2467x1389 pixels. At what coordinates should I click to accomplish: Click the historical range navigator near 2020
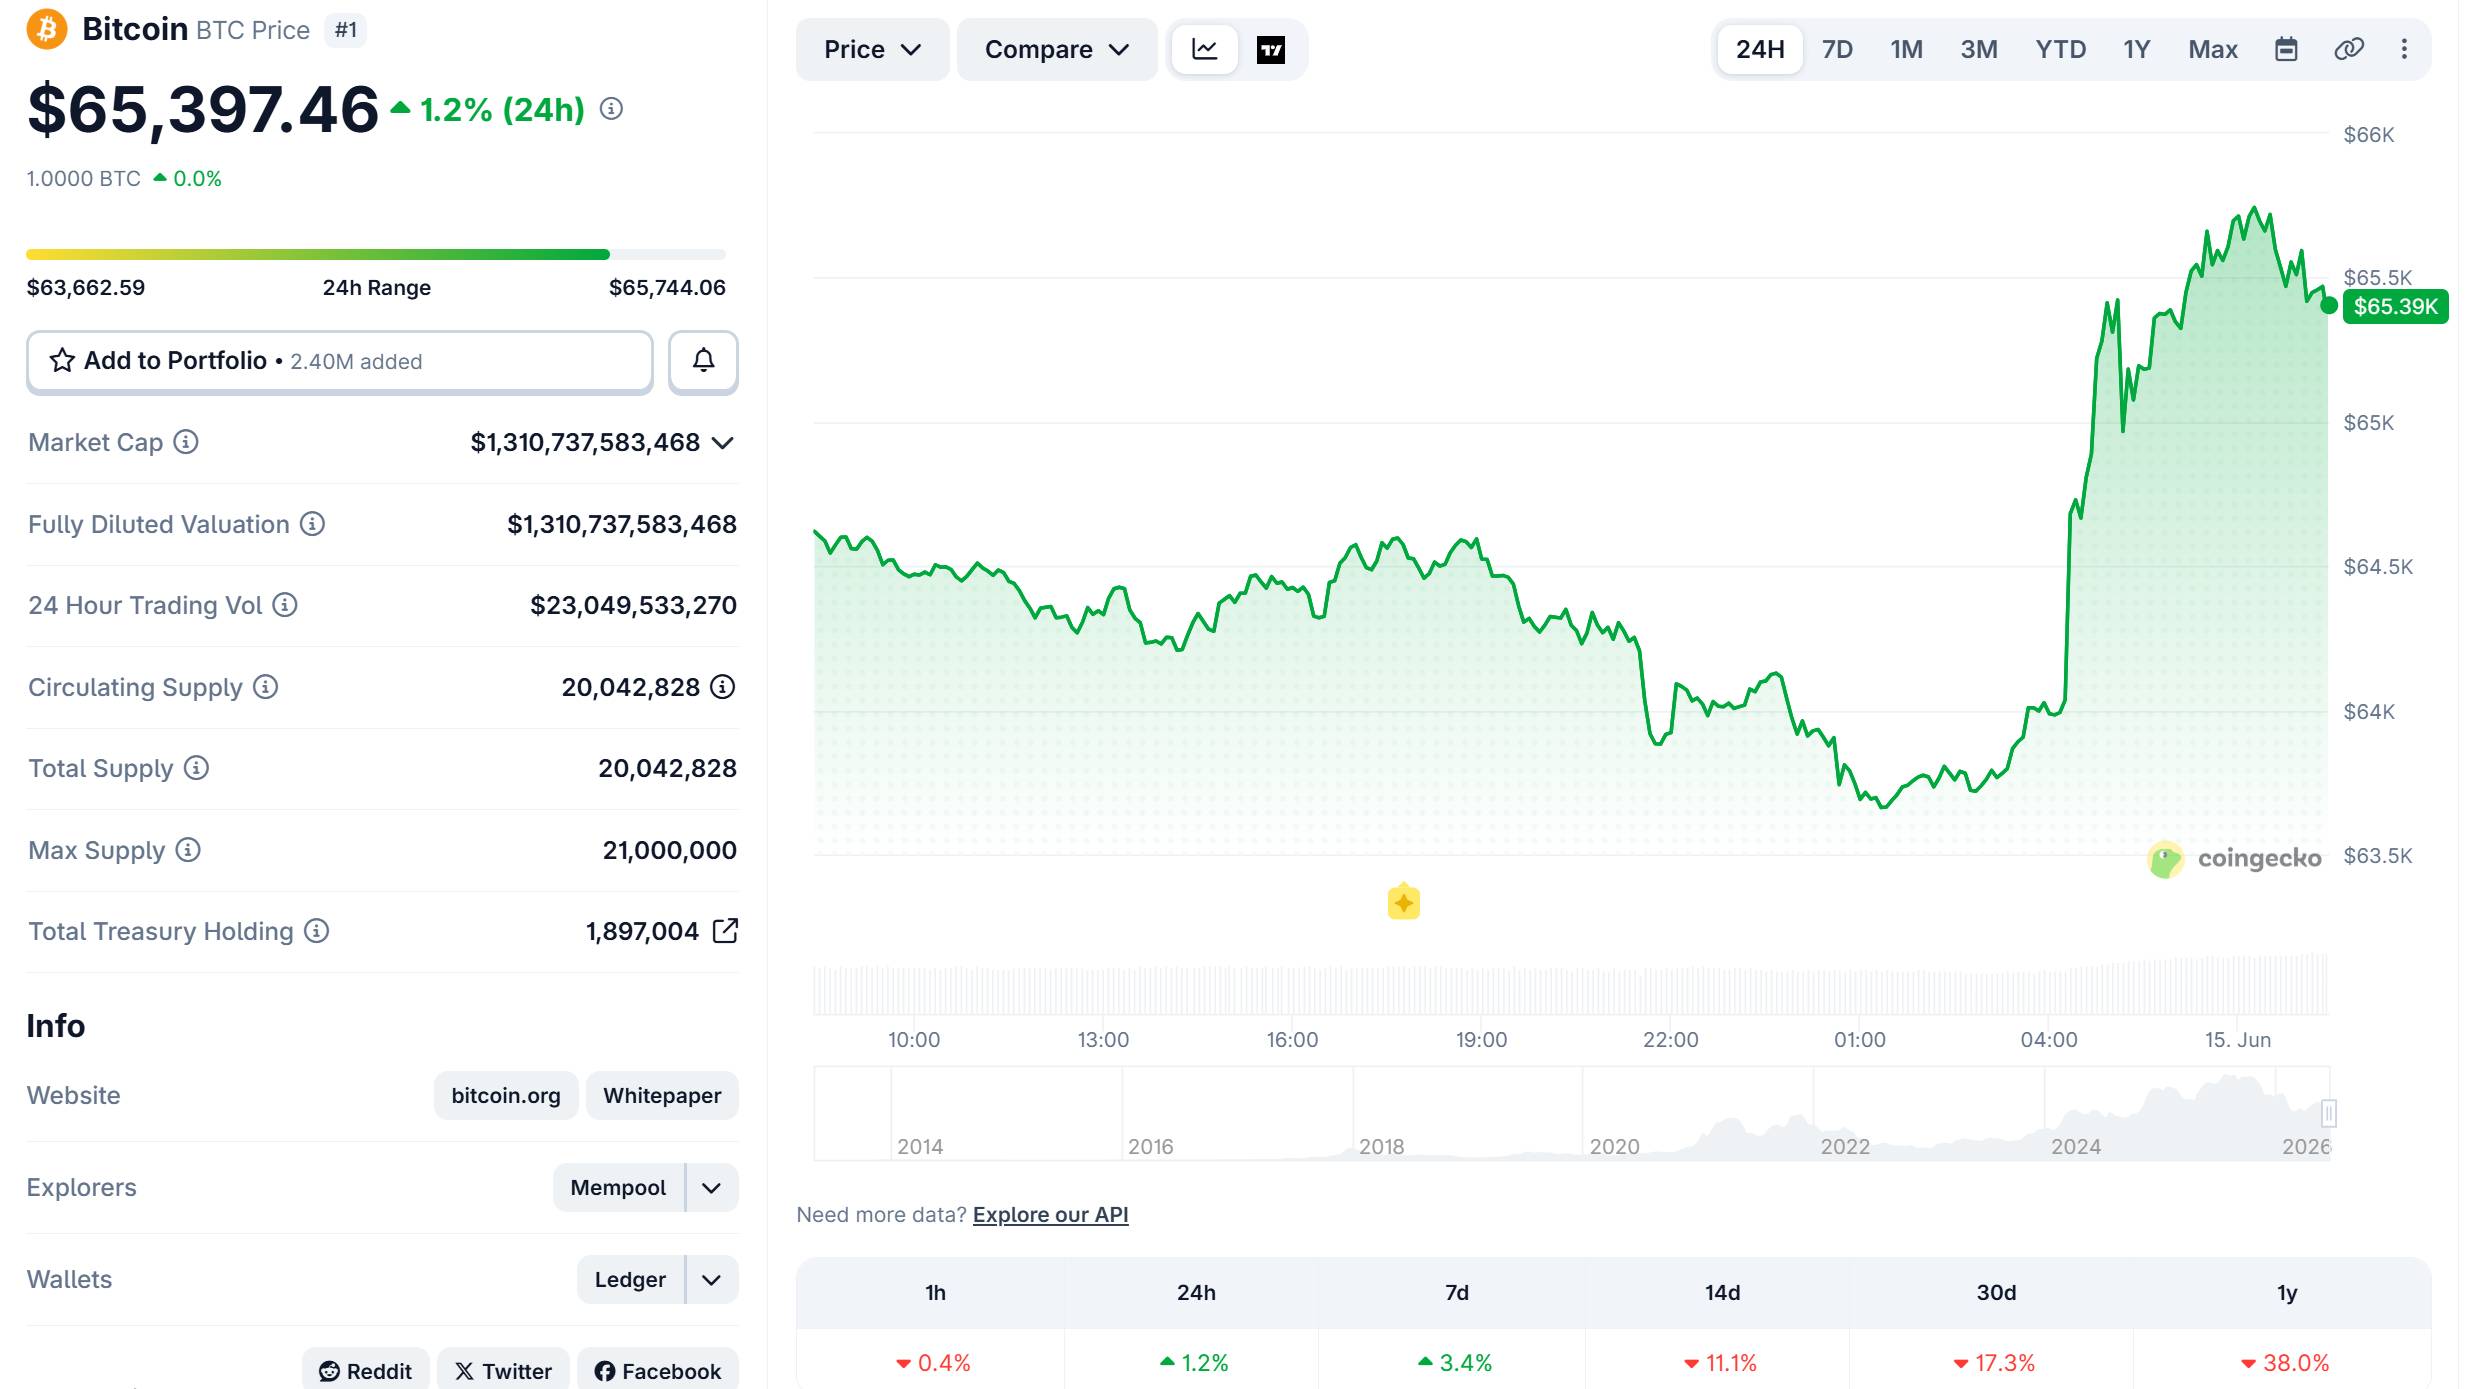[1614, 1146]
